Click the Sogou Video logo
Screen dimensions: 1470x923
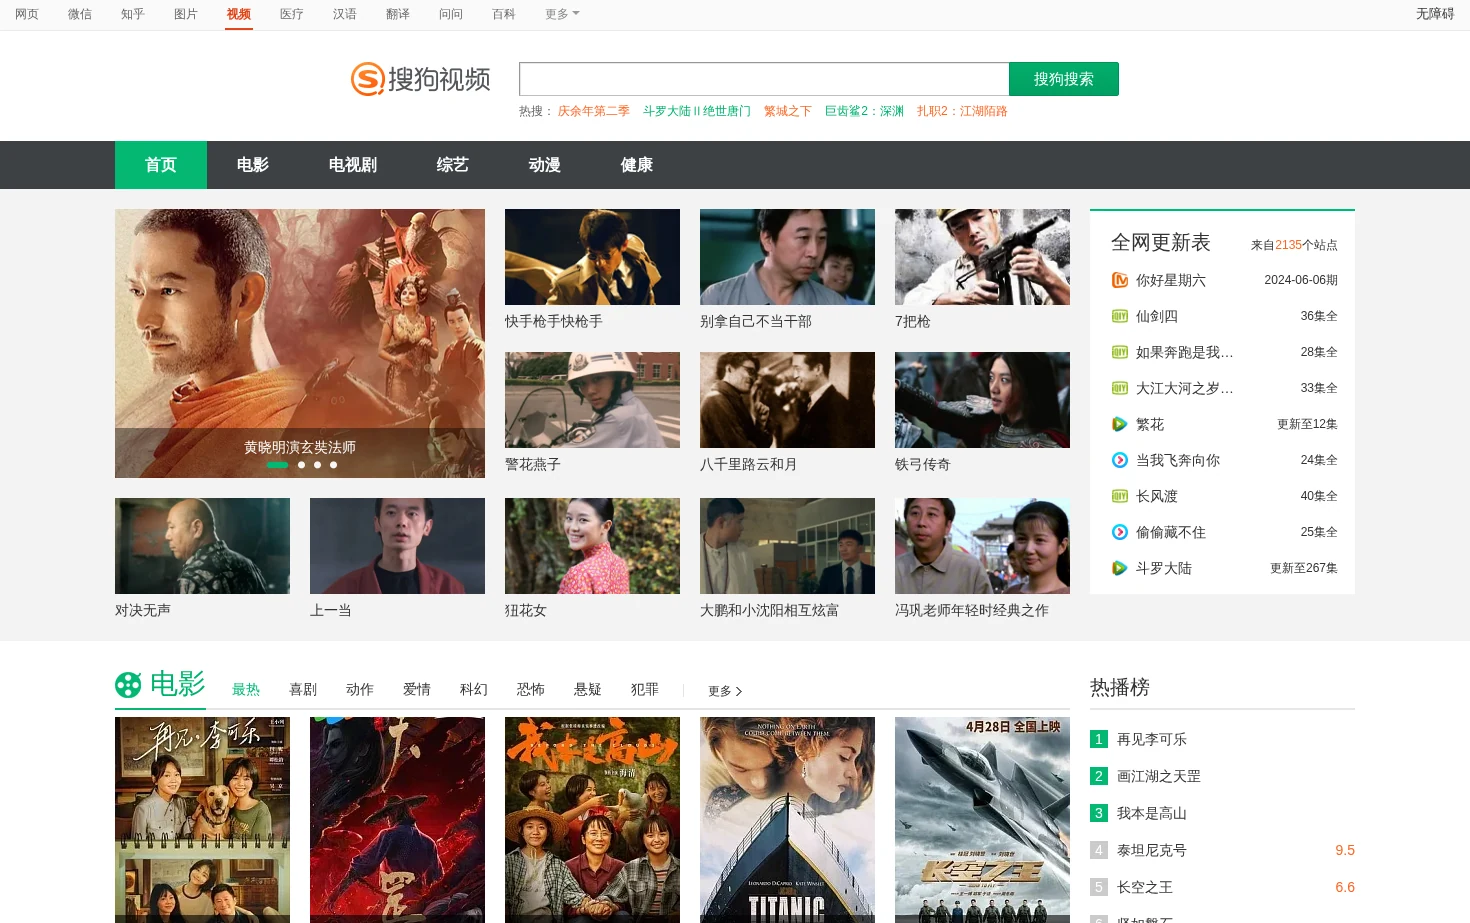(x=420, y=79)
